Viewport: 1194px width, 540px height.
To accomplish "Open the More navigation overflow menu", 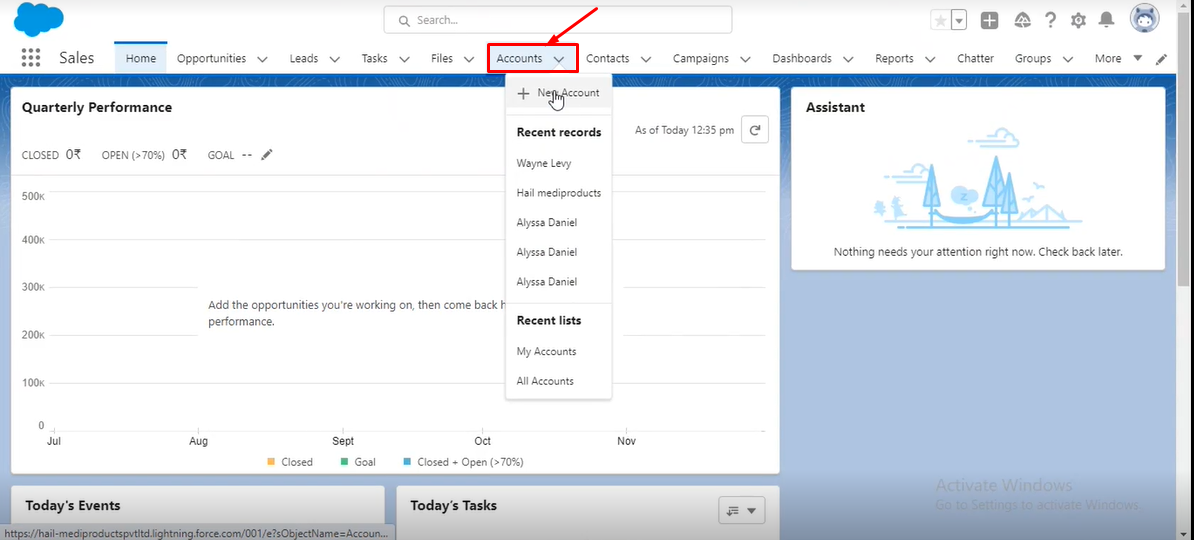I will [1119, 58].
